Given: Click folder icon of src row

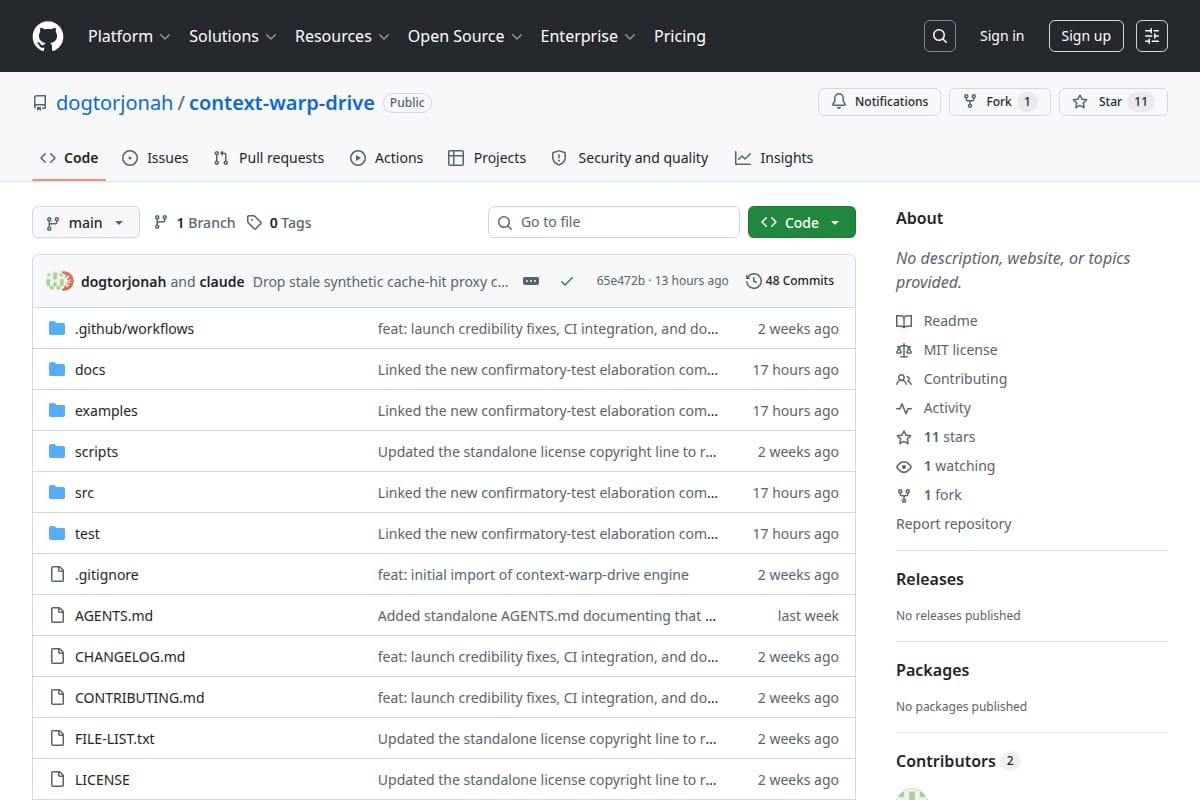Looking at the screenshot, I should pyautogui.click(x=57, y=493).
